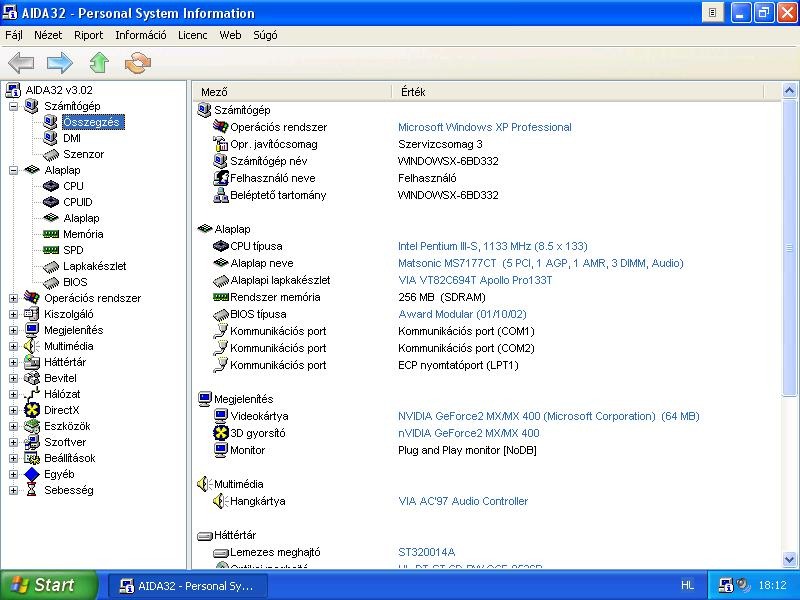The image size is (800, 600).
Task: Open the Nézet menu
Action: click(x=48, y=35)
